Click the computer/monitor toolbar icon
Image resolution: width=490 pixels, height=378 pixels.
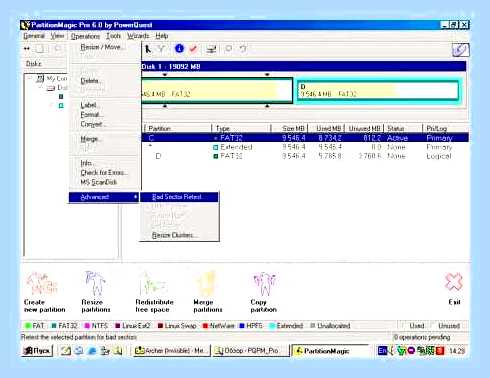coord(211,49)
